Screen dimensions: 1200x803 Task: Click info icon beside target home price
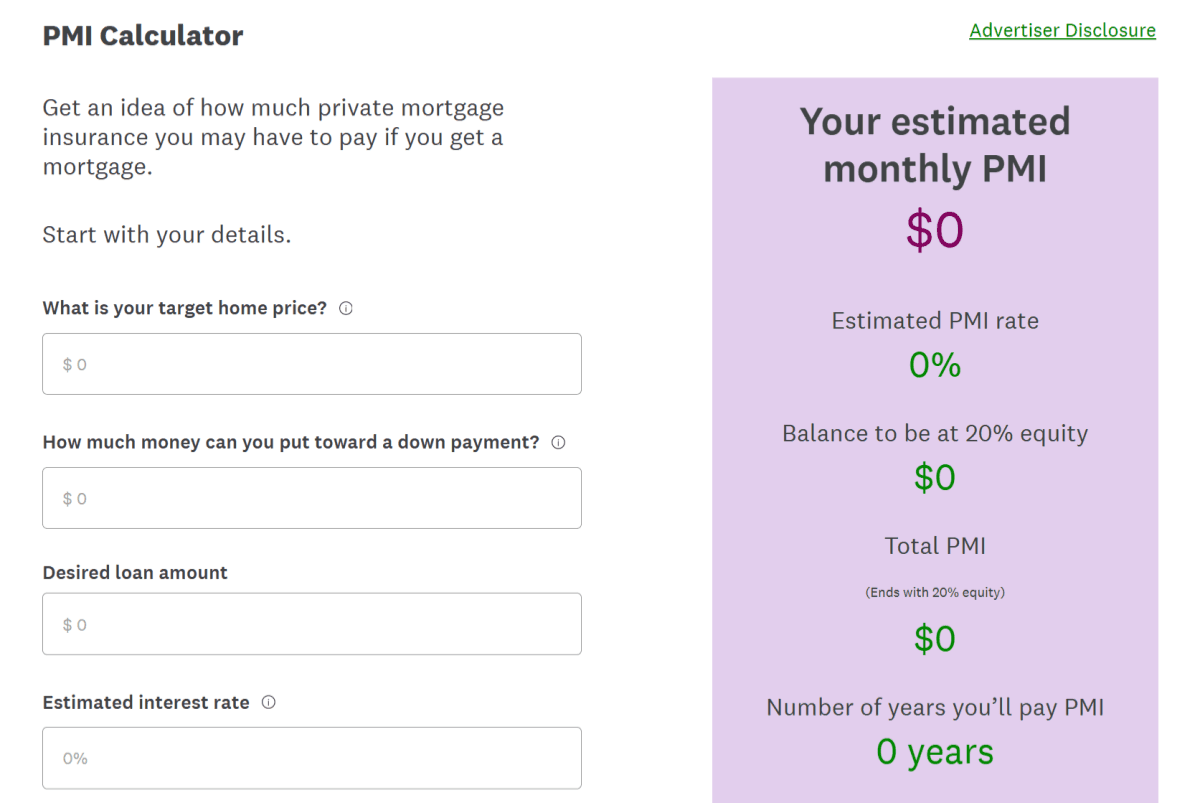pyautogui.click(x=346, y=309)
